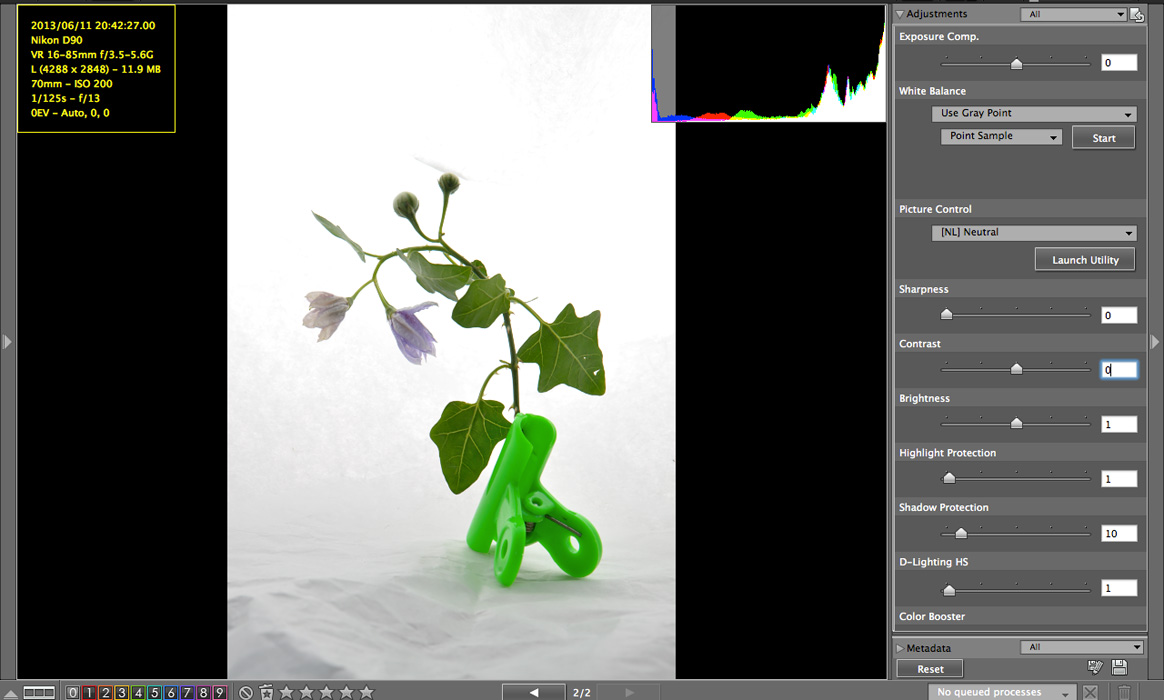Click the Sharpness slider handle
1164x700 pixels.
[946, 315]
